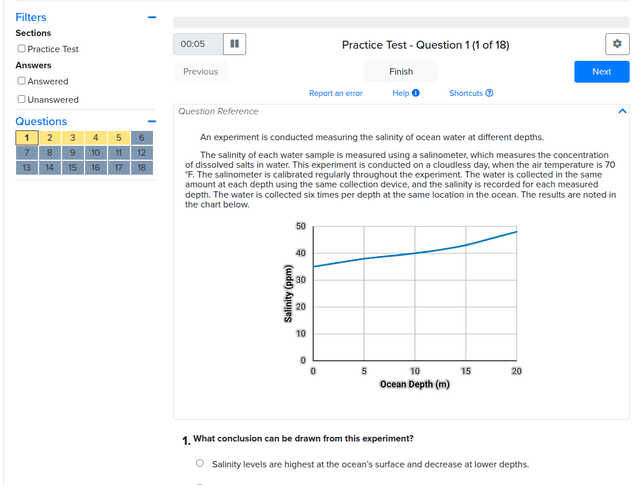640x485 pixels.
Task: Pause the test timer
Action: (234, 44)
